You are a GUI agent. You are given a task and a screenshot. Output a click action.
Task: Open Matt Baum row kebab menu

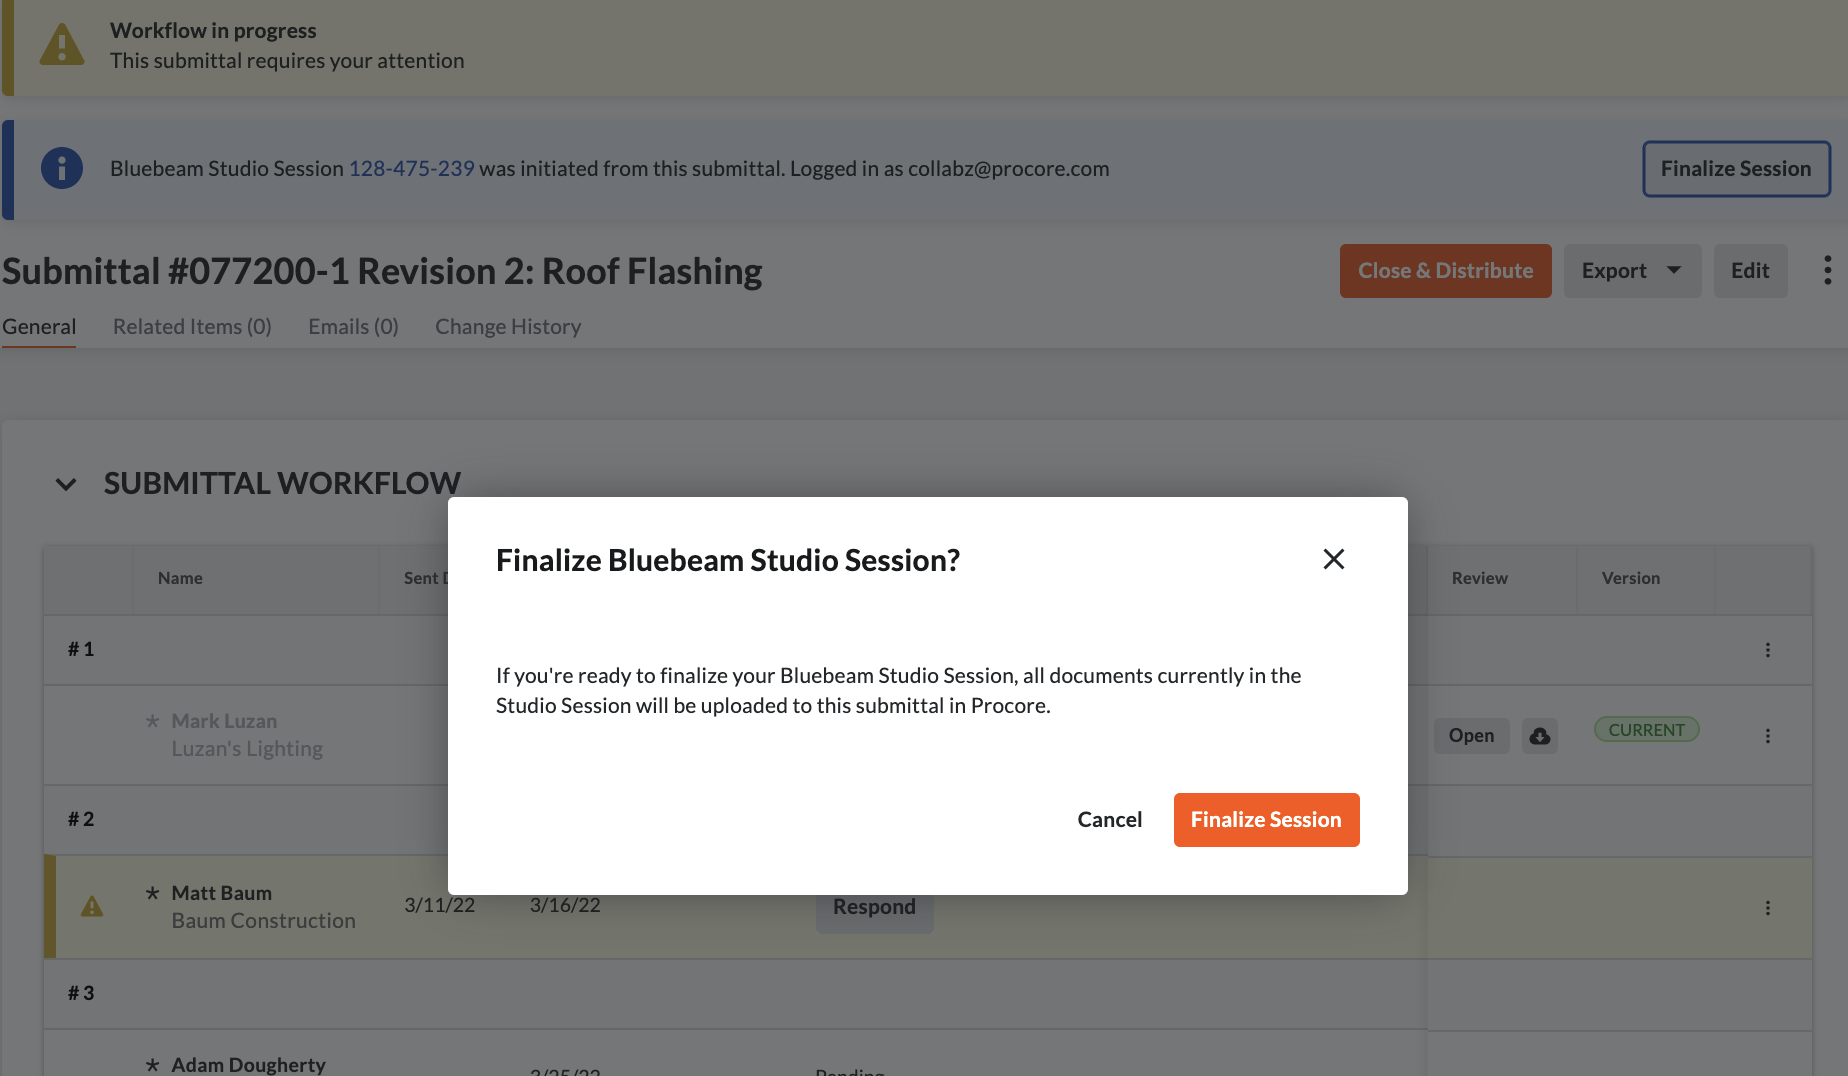coord(1767,908)
